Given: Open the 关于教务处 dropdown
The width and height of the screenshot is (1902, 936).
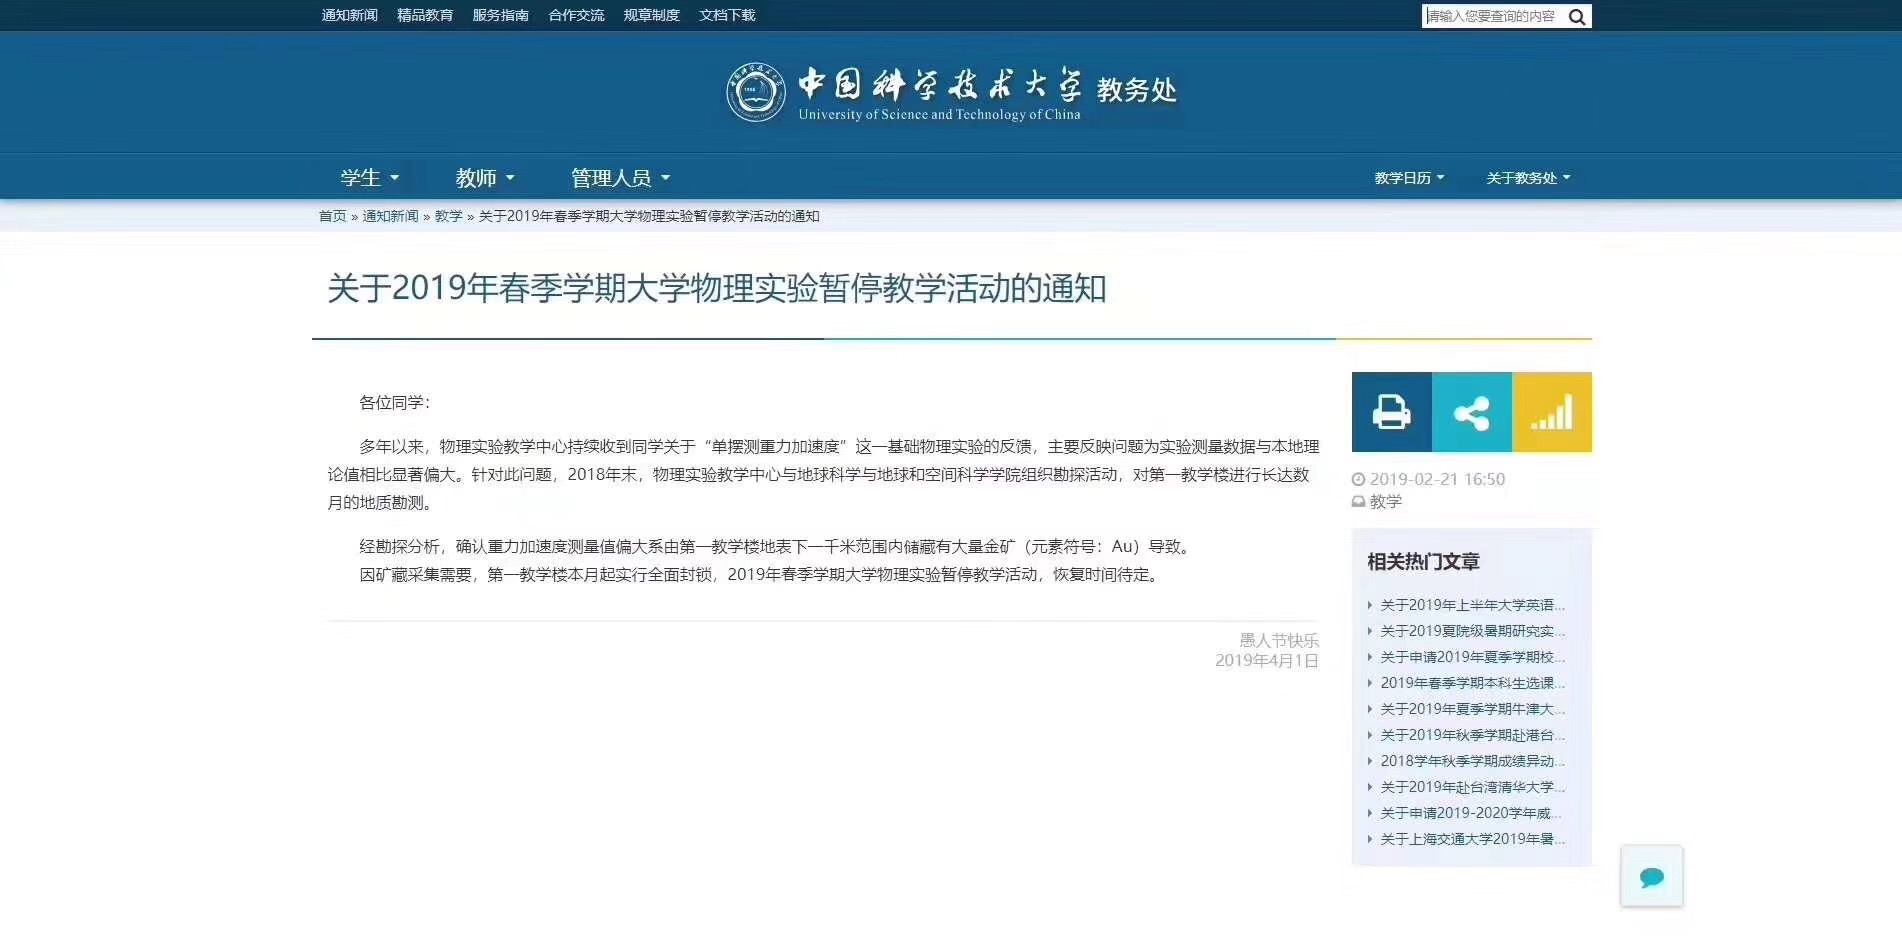Looking at the screenshot, I should point(1527,178).
